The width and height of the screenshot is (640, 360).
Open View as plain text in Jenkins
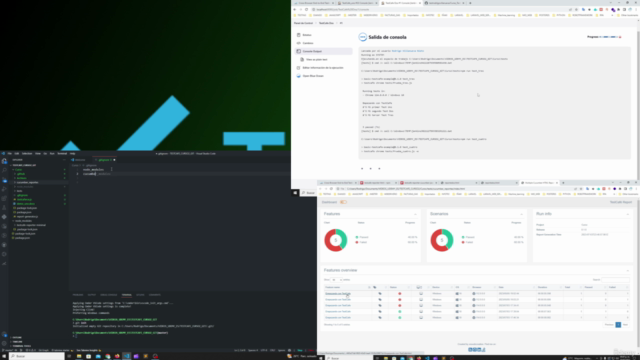(316, 60)
